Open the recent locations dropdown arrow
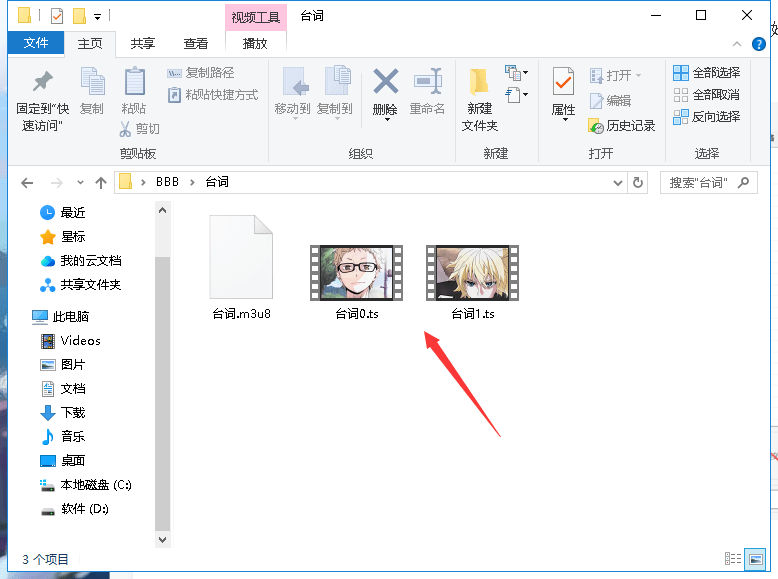 [x=80, y=183]
